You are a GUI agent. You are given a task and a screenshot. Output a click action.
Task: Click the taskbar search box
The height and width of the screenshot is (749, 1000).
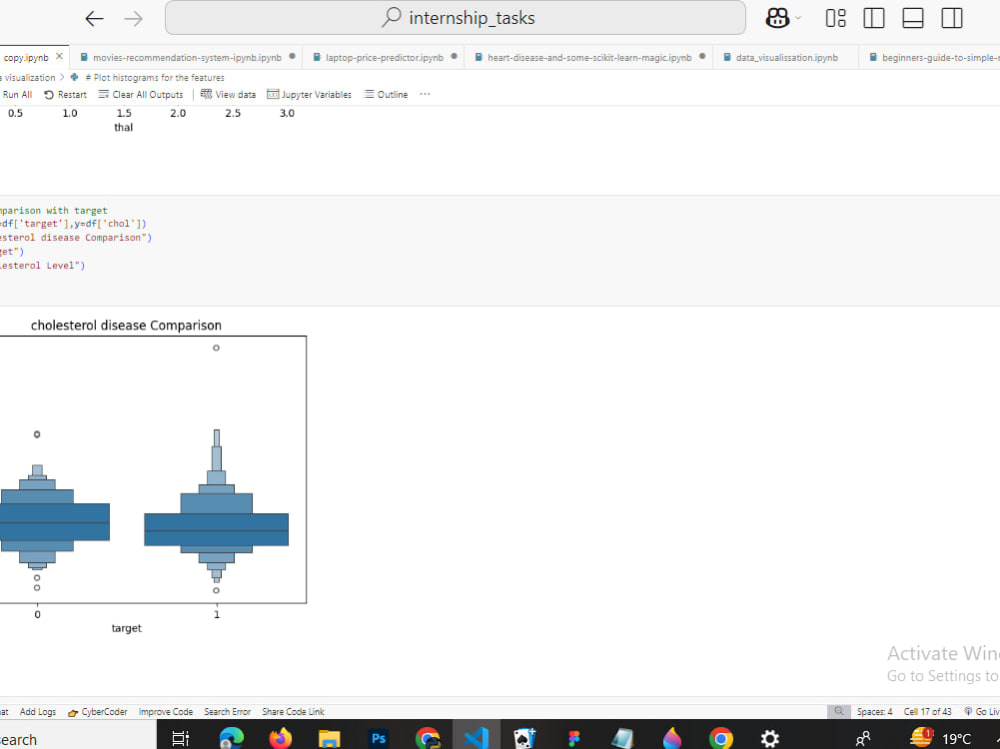(x=77, y=738)
